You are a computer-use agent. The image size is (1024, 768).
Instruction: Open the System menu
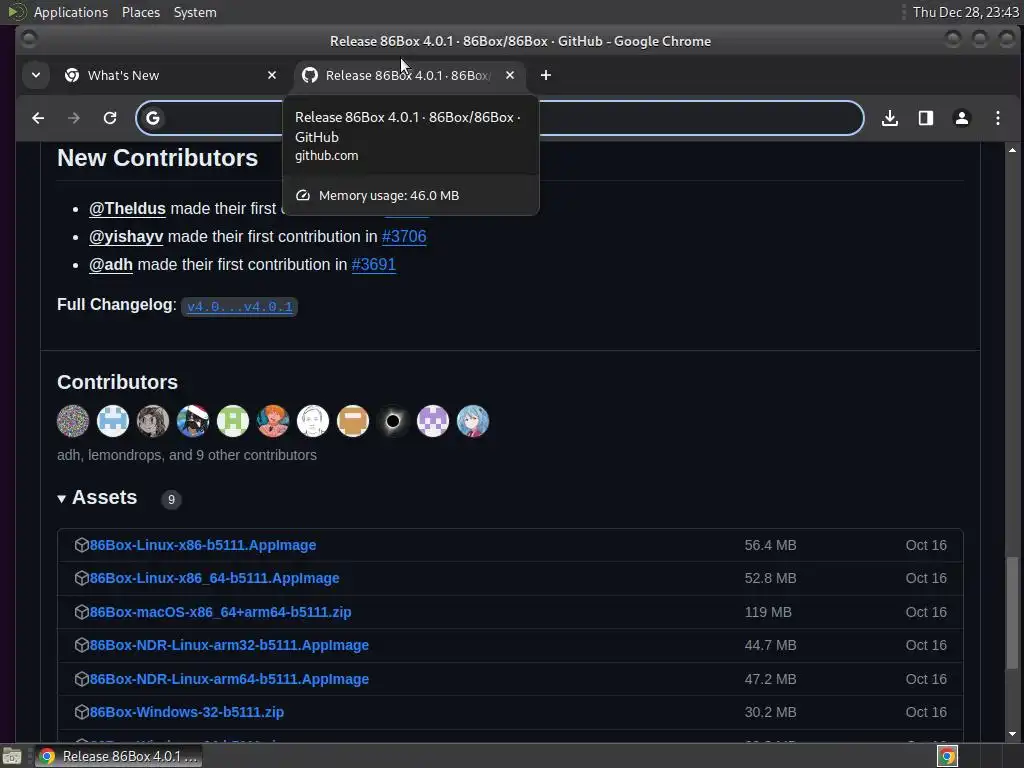coord(195,12)
